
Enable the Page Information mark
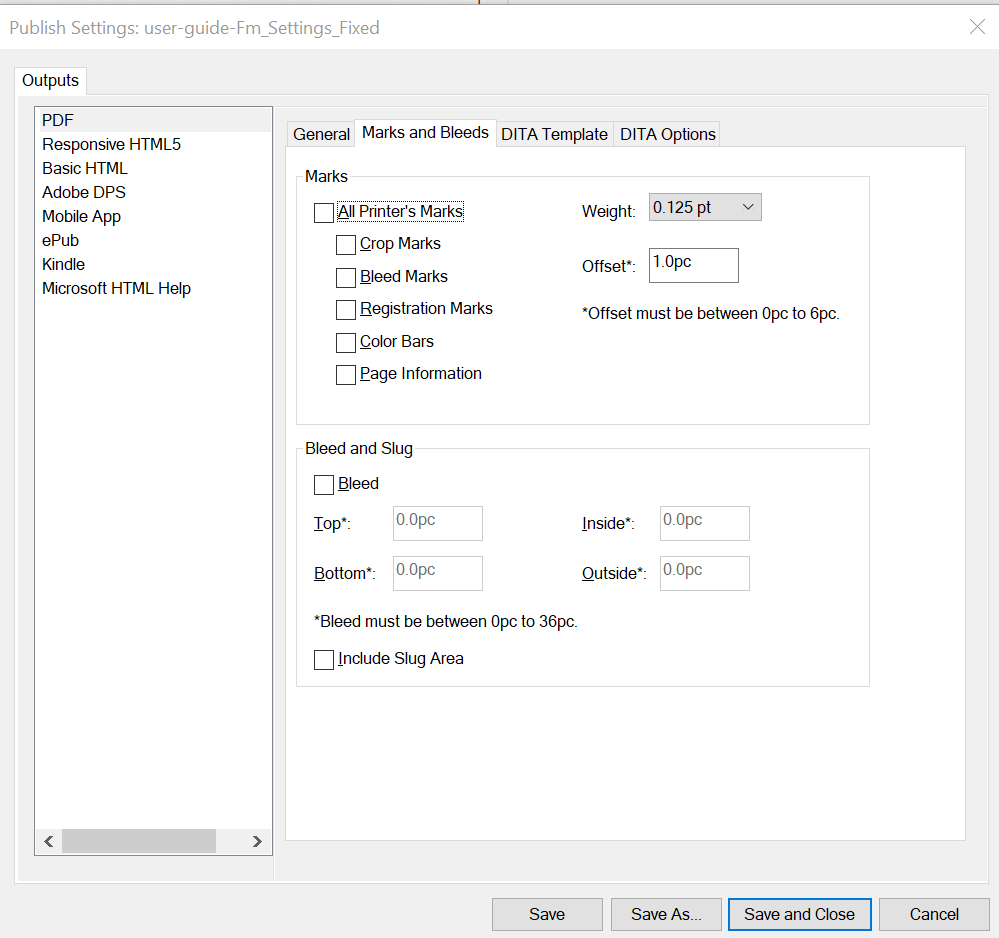(346, 374)
